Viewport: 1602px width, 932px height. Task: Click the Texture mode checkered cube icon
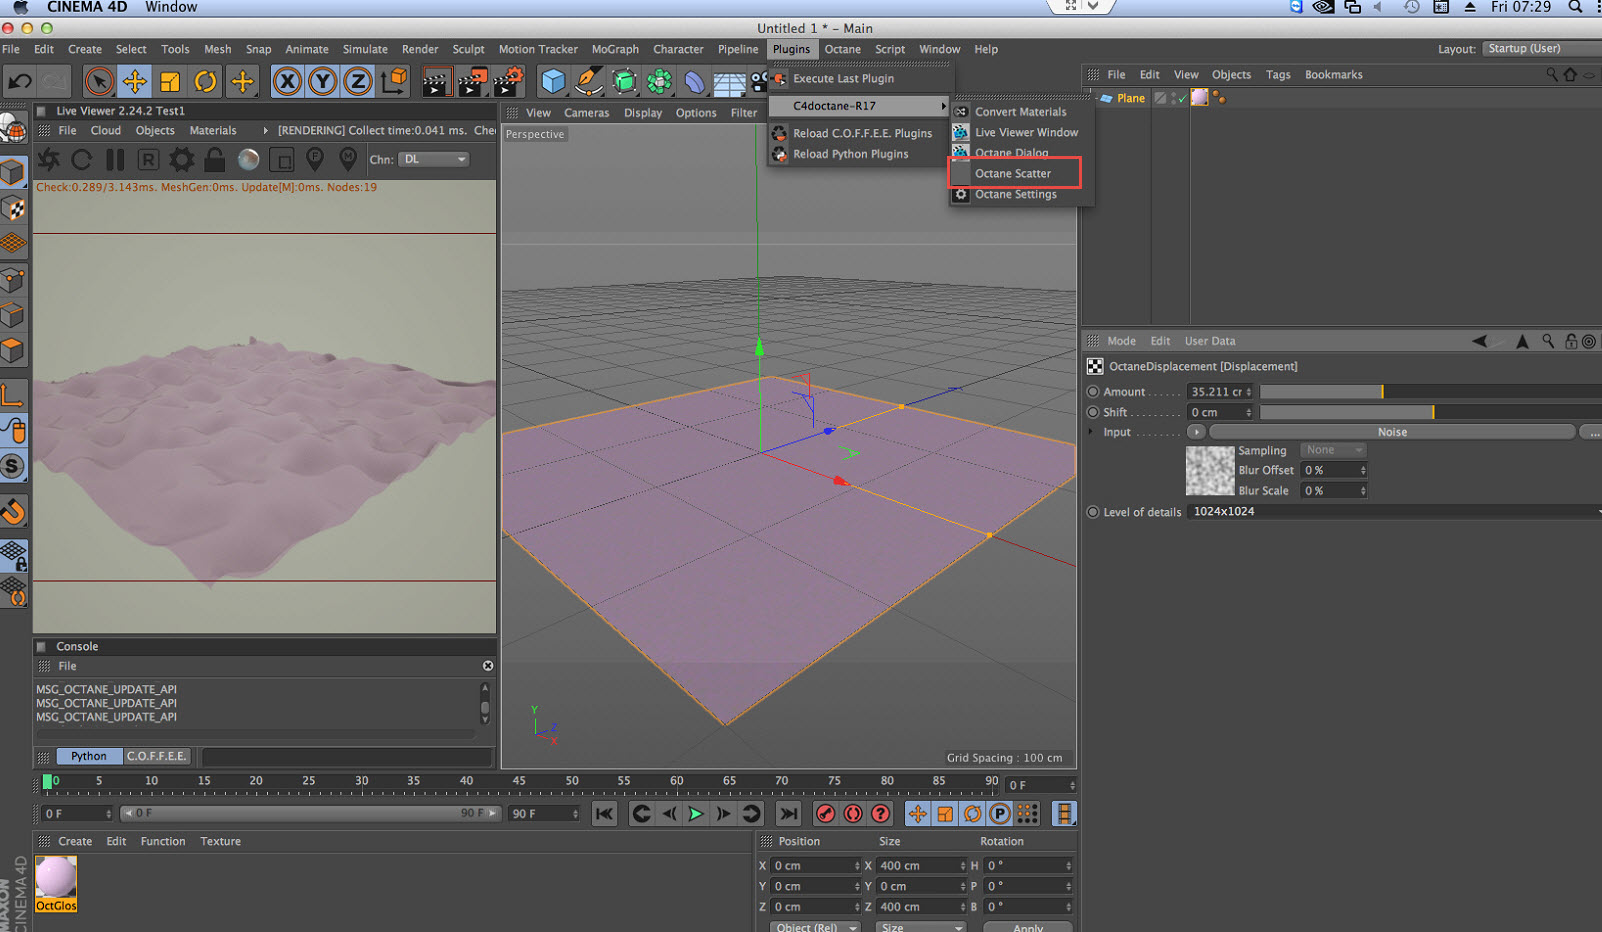click(x=13, y=208)
